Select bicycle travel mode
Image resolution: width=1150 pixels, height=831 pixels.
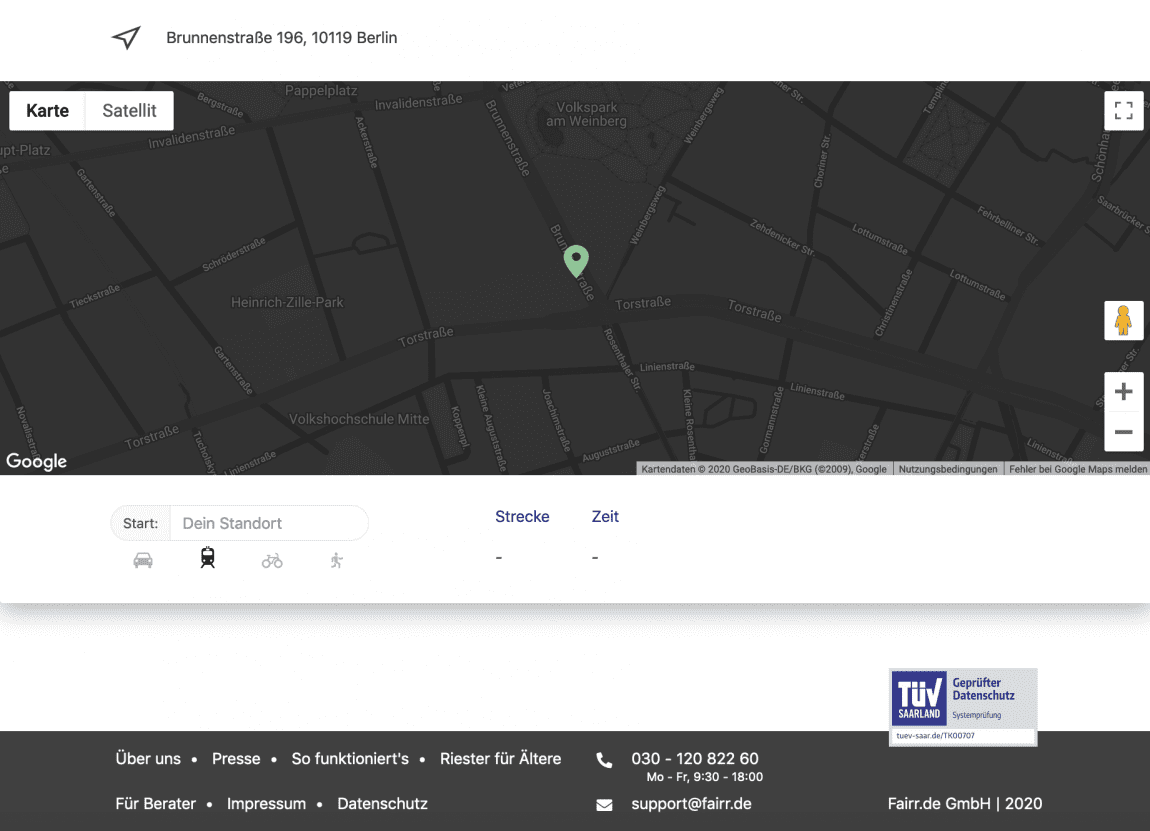[272, 561]
